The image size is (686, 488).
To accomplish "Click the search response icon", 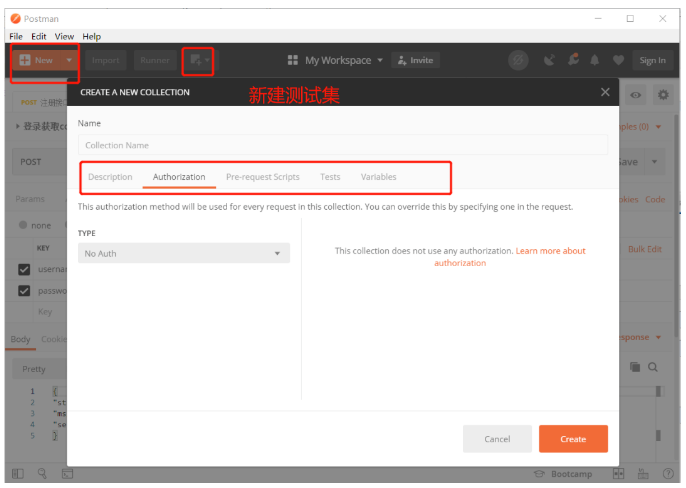I will [653, 367].
